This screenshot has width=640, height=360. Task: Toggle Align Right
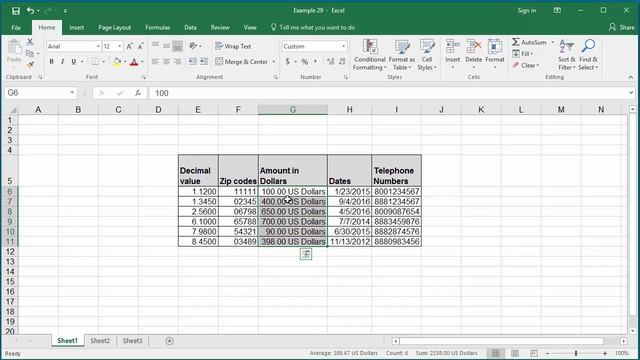(x=178, y=62)
